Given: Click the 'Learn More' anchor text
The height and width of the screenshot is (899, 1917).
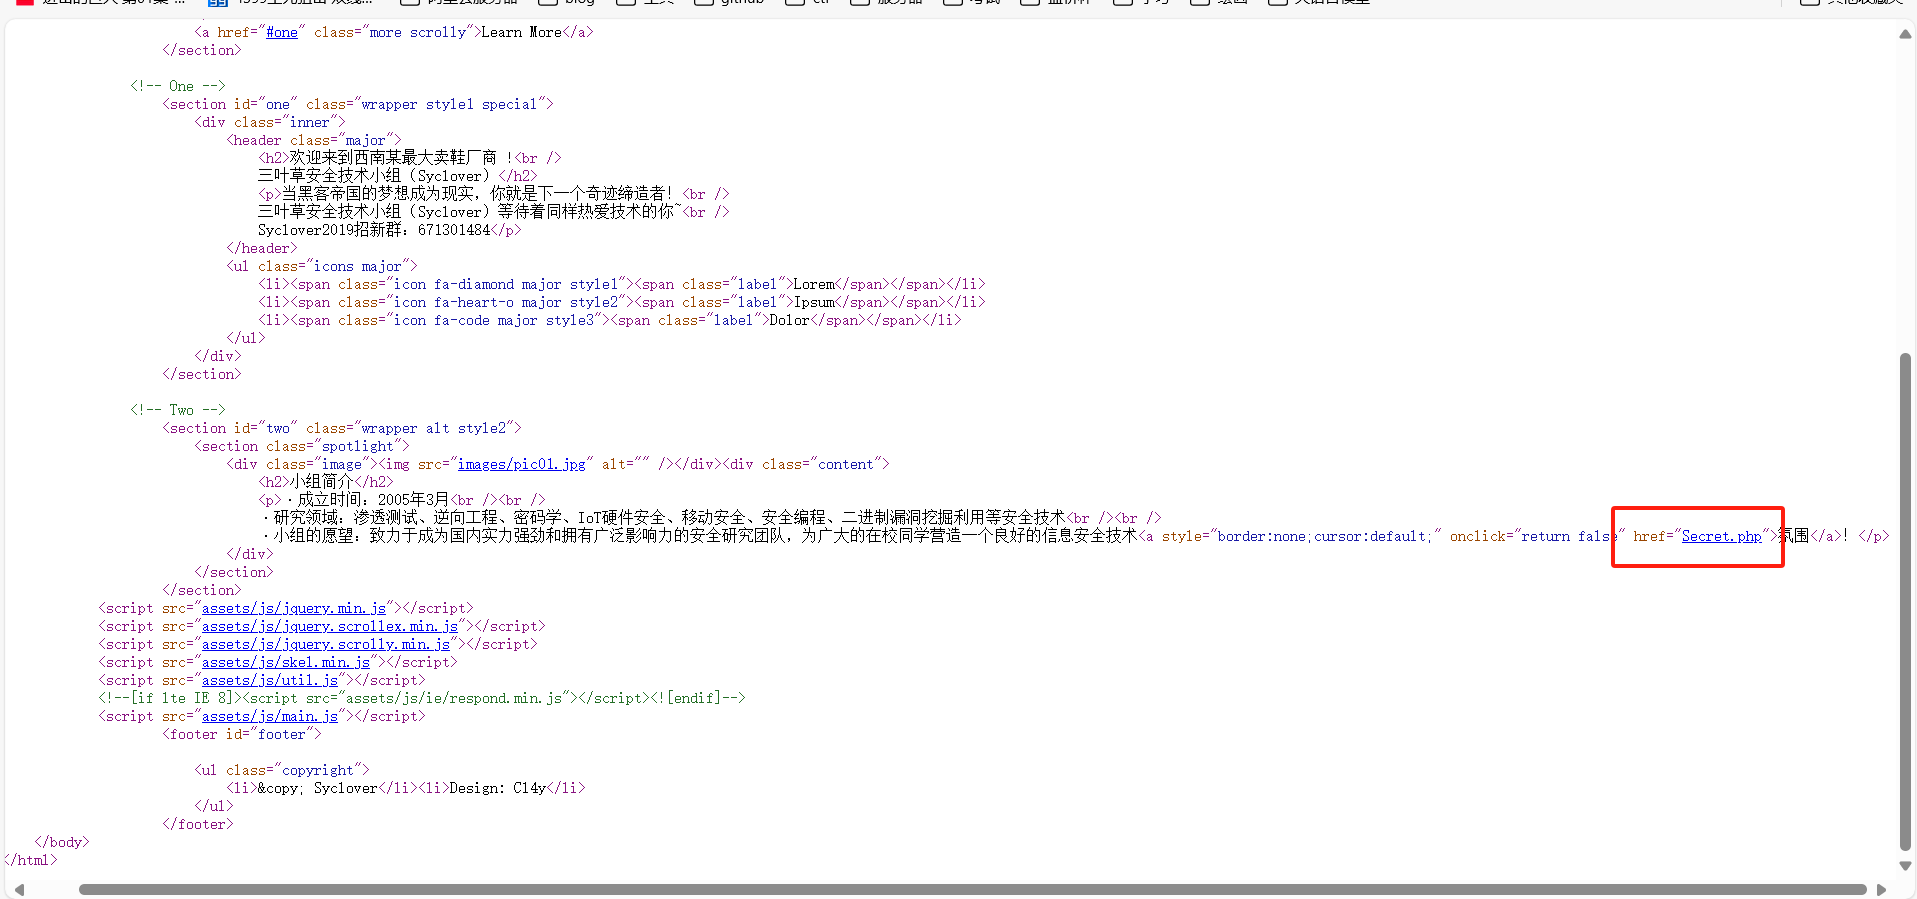Looking at the screenshot, I should click(x=521, y=32).
